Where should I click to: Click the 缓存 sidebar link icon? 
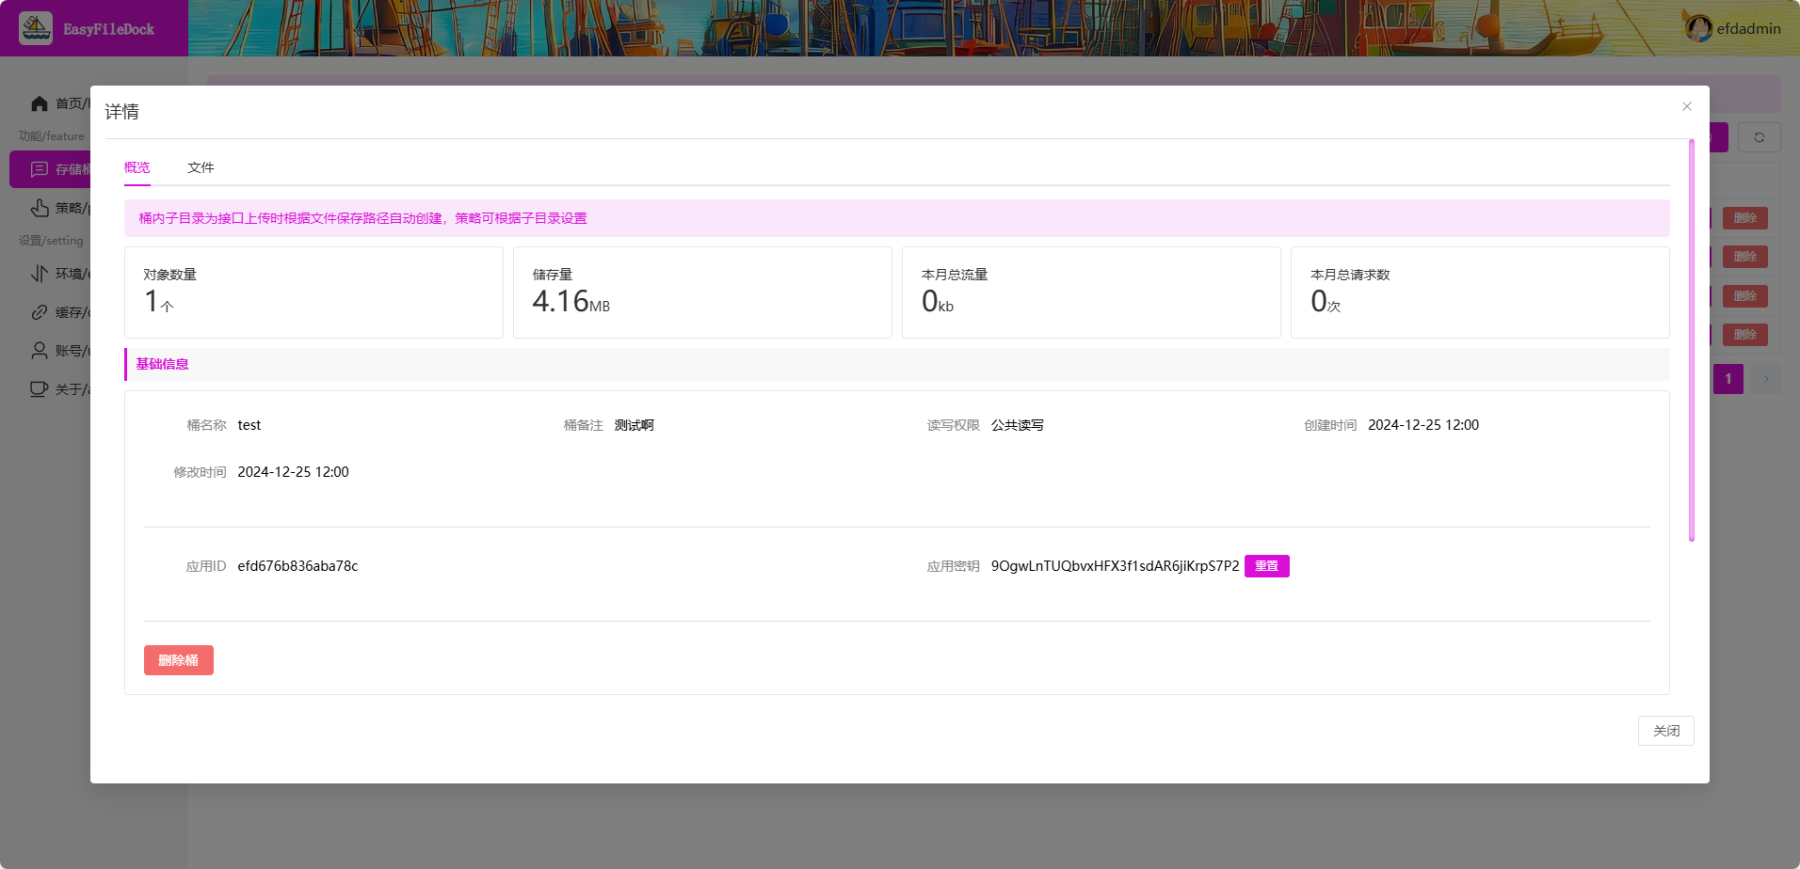[39, 312]
